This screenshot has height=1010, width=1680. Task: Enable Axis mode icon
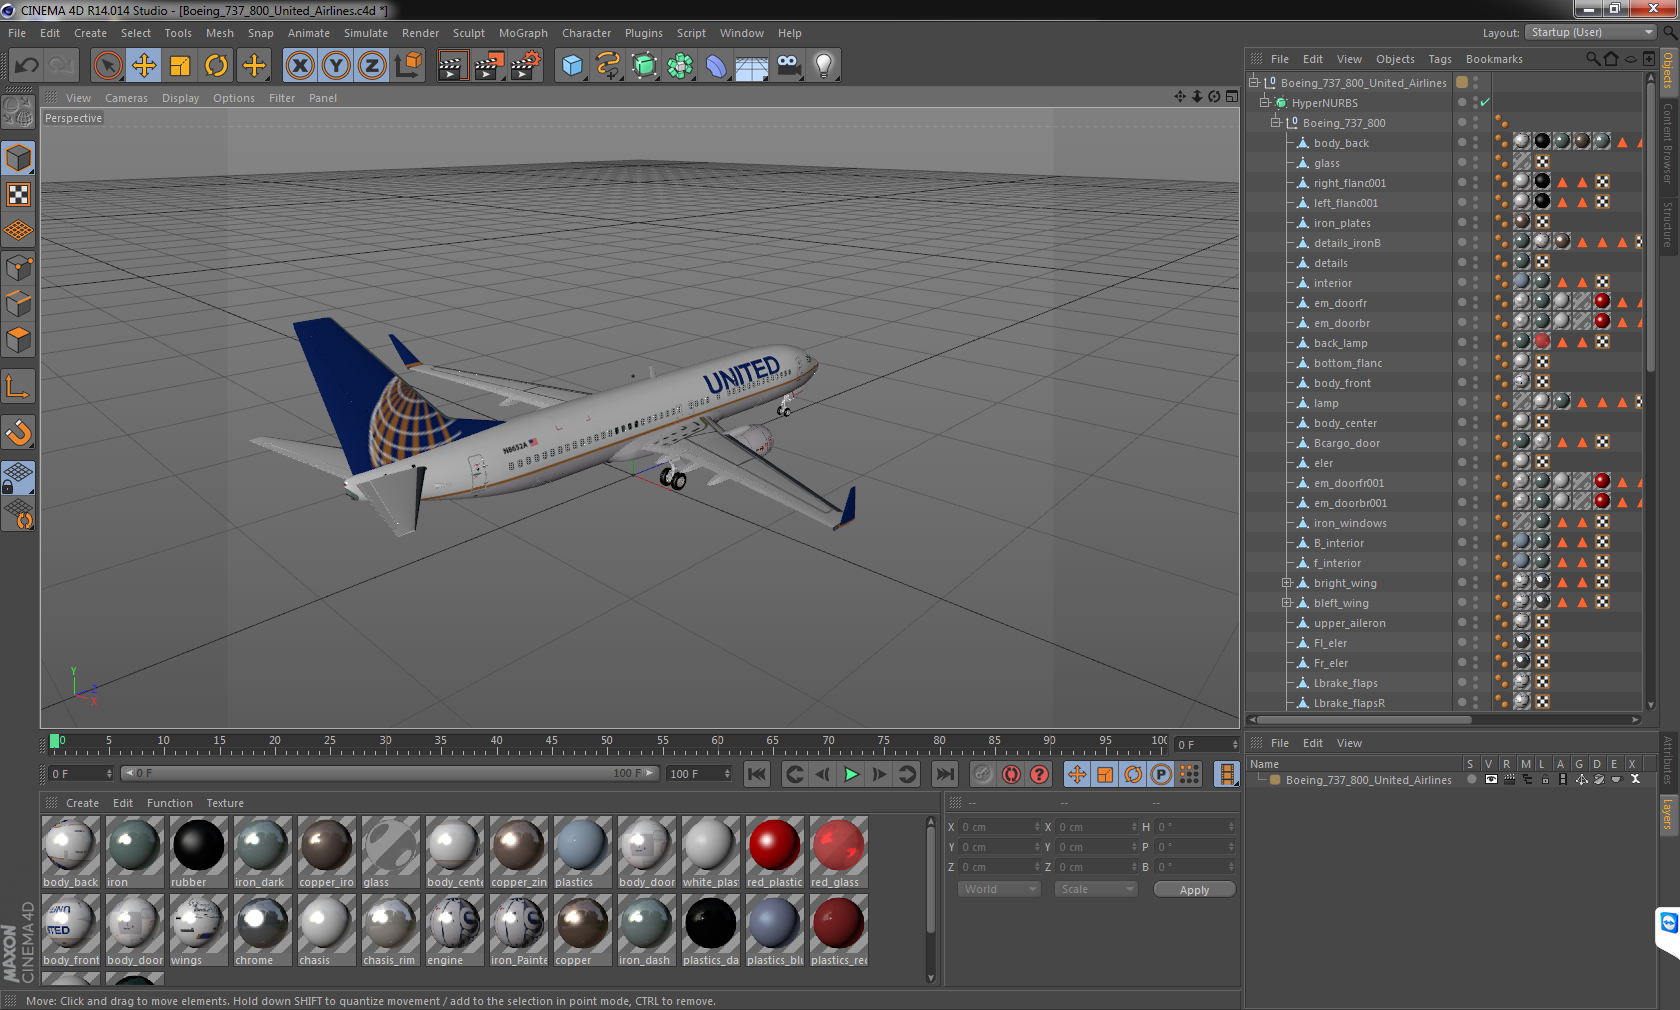click(19, 386)
